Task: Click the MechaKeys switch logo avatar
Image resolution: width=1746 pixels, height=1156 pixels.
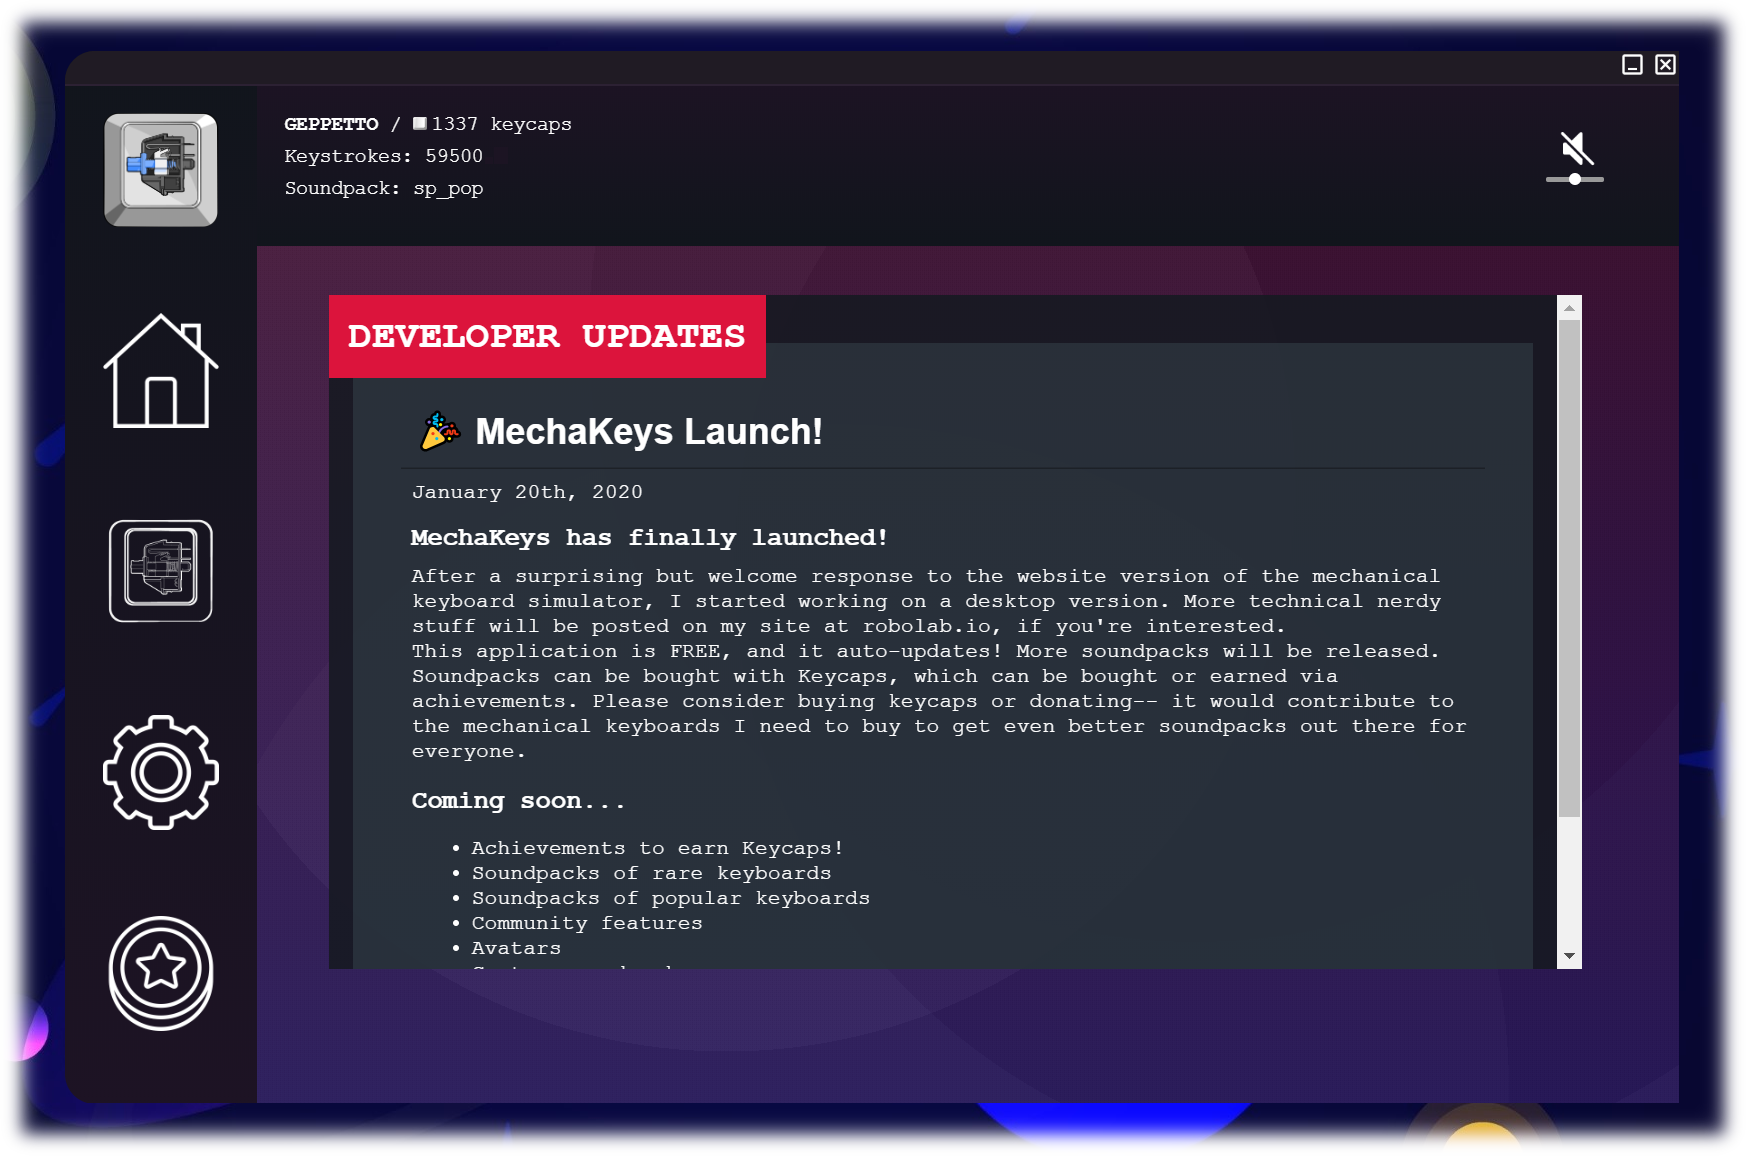Action: [161, 170]
